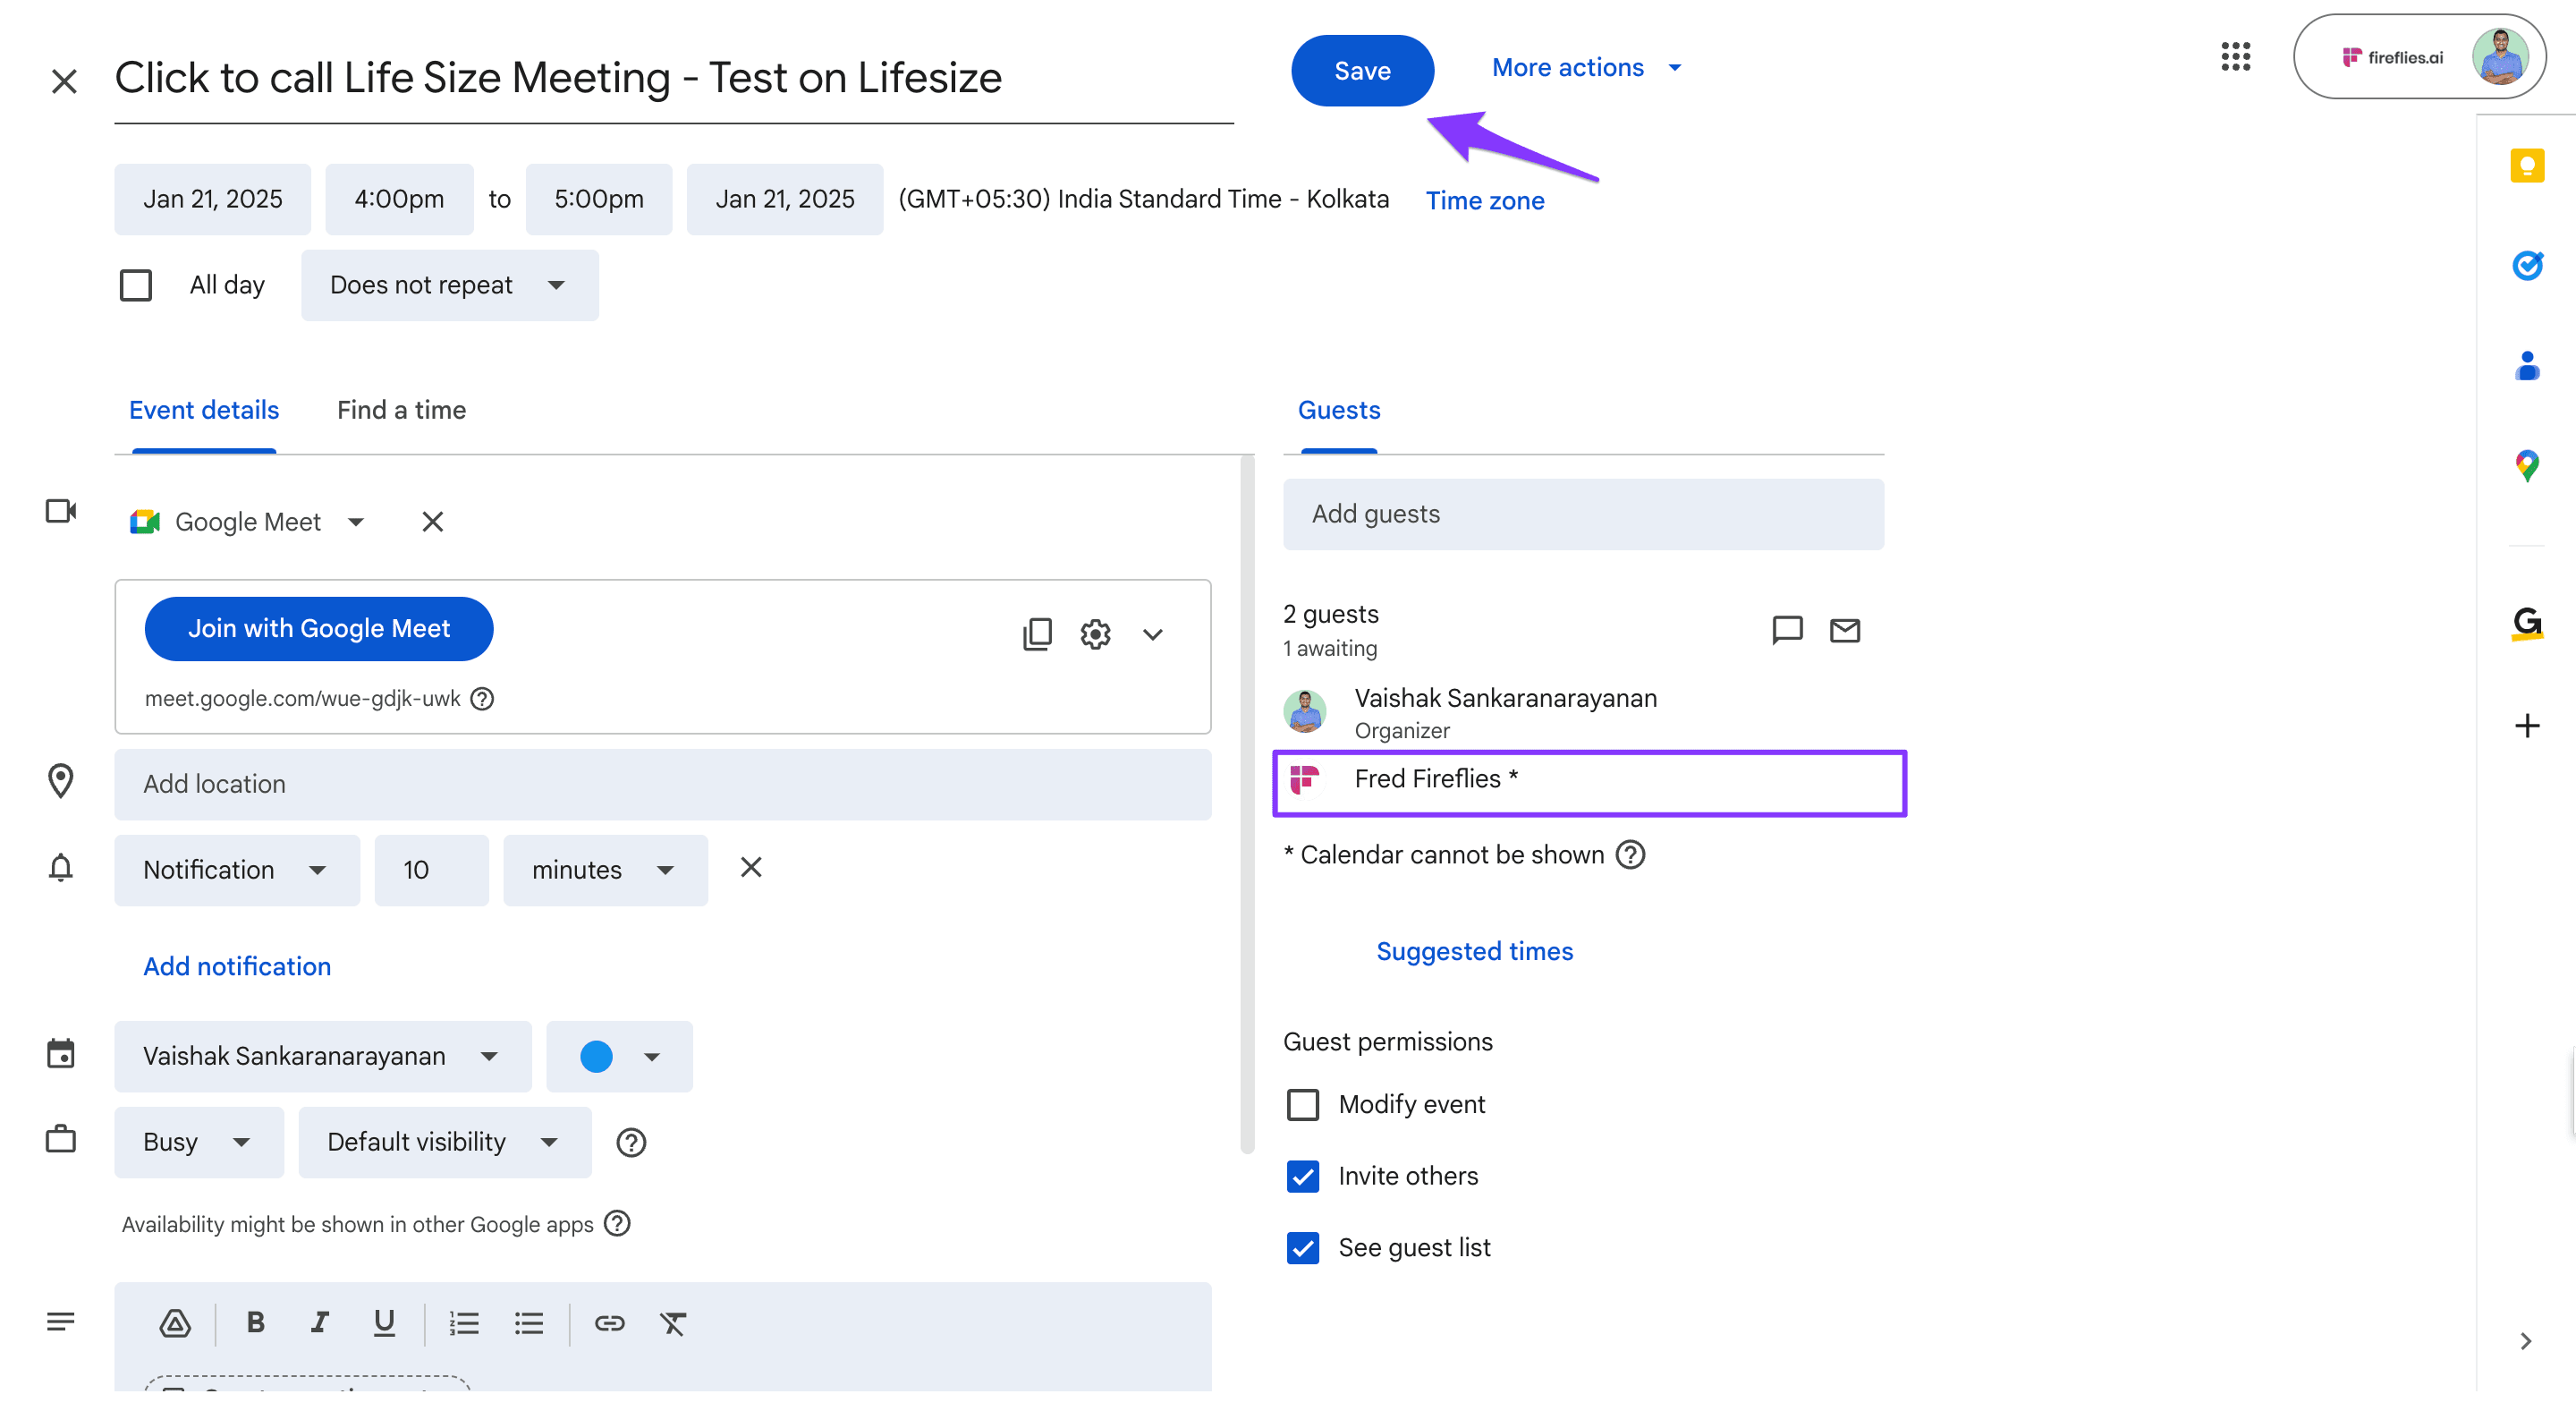The image size is (2576, 1428).
Task: Toggle bold formatting in description
Action: pyautogui.click(x=255, y=1323)
